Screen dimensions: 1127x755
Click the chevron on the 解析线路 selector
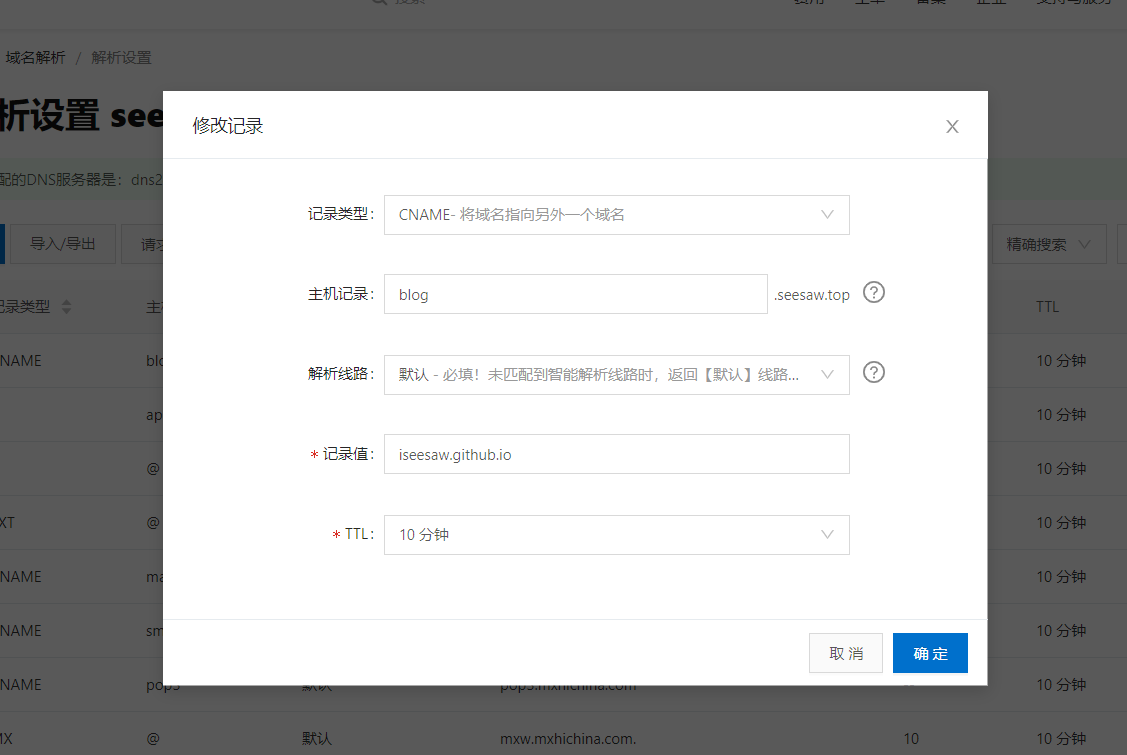827,374
